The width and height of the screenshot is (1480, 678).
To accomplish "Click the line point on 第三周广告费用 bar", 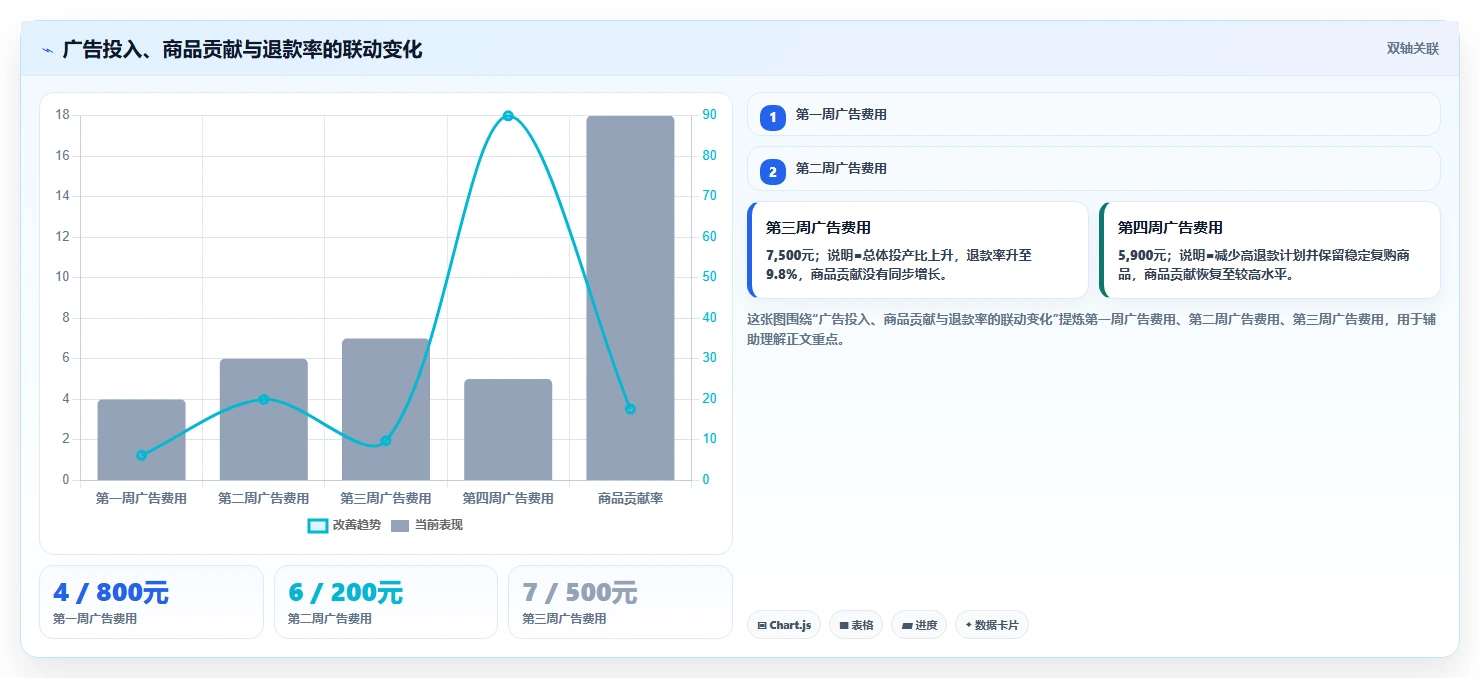I will (386, 441).
